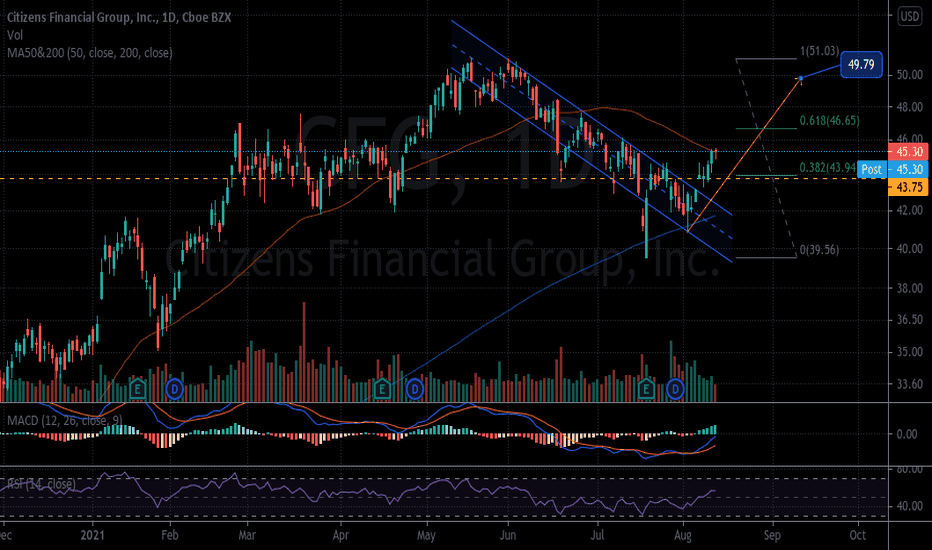Click the red 45.30 last price label

pyautogui.click(x=908, y=152)
